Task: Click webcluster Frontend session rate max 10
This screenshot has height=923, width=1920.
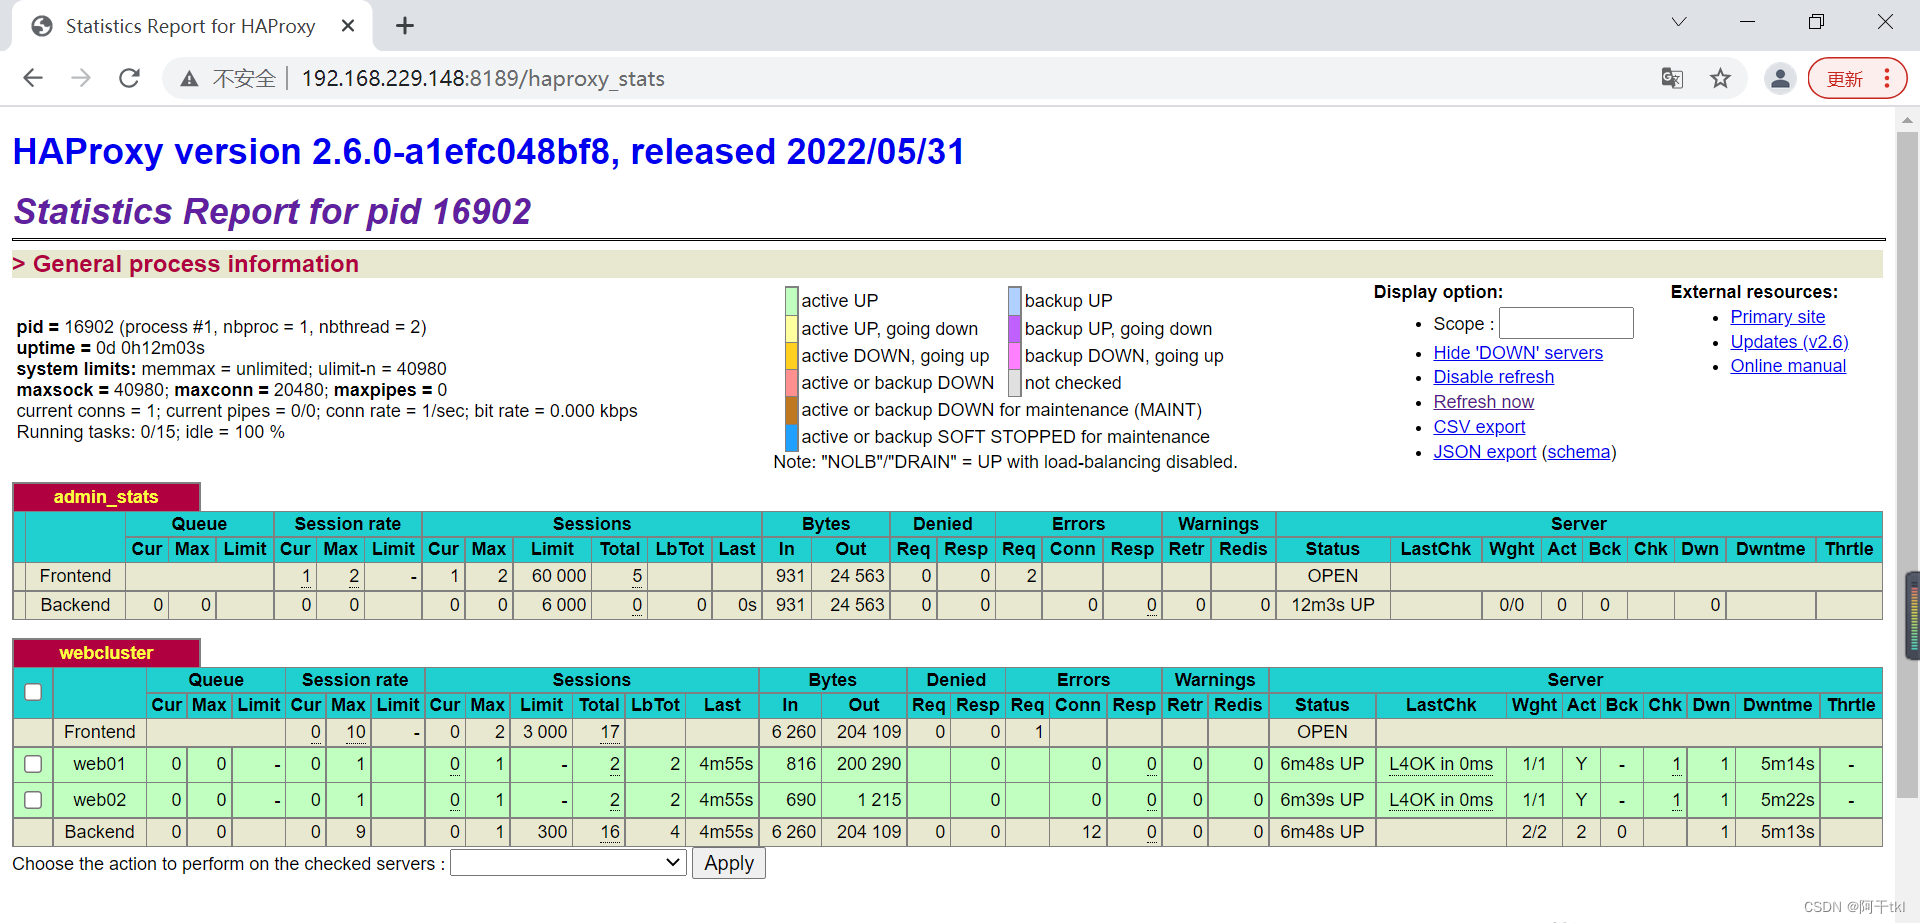Action: click(356, 732)
